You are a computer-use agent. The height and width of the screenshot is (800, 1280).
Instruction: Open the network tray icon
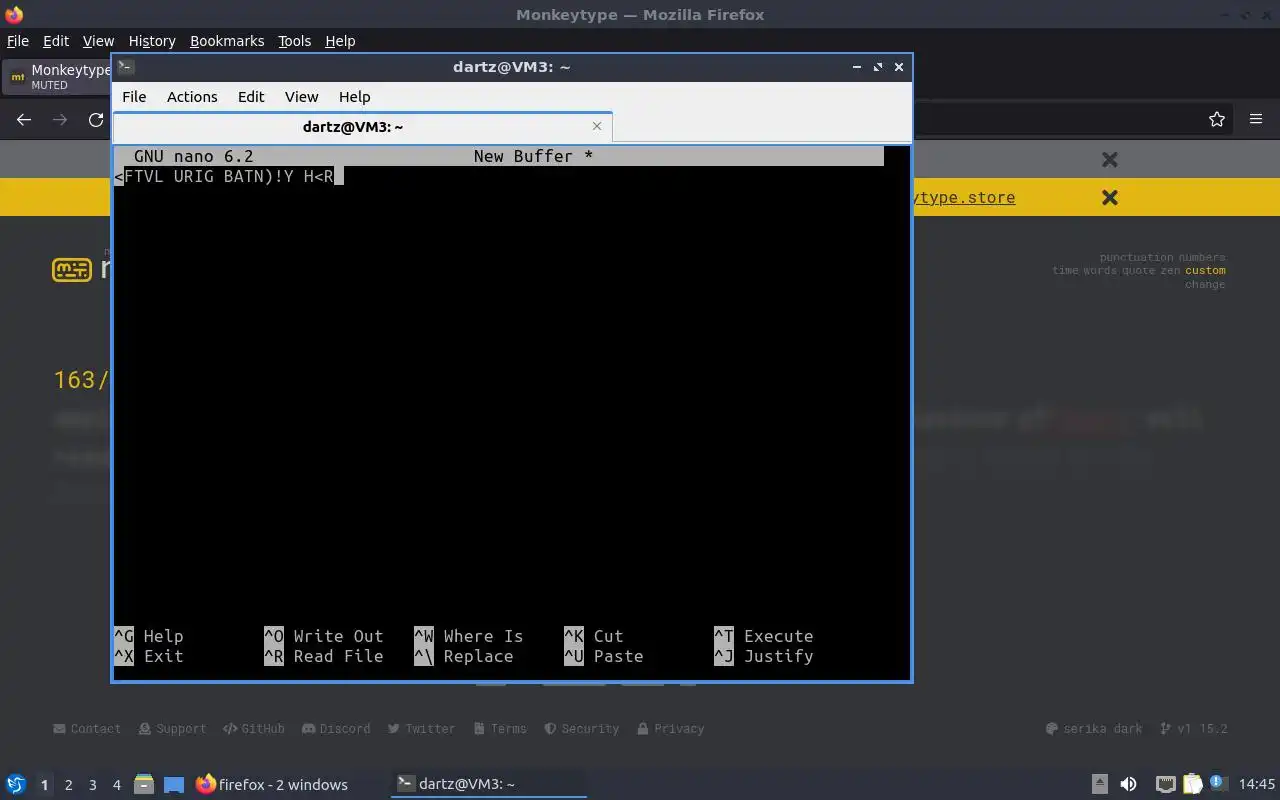coord(1165,784)
